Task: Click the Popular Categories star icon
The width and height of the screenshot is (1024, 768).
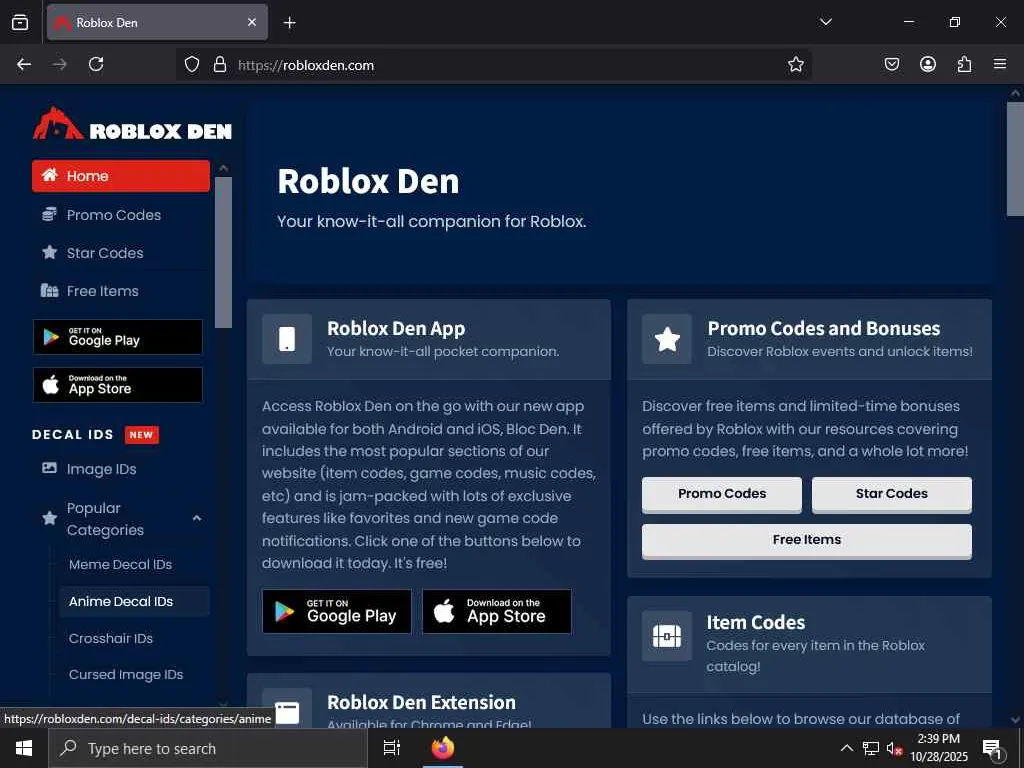Action: coord(50,519)
